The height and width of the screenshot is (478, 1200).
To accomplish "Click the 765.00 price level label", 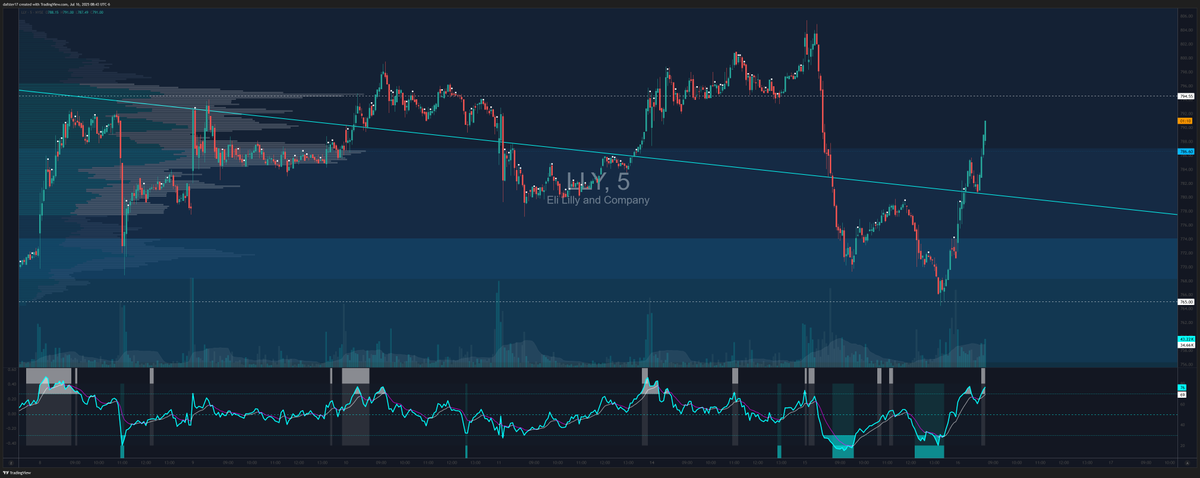I will (1187, 302).
